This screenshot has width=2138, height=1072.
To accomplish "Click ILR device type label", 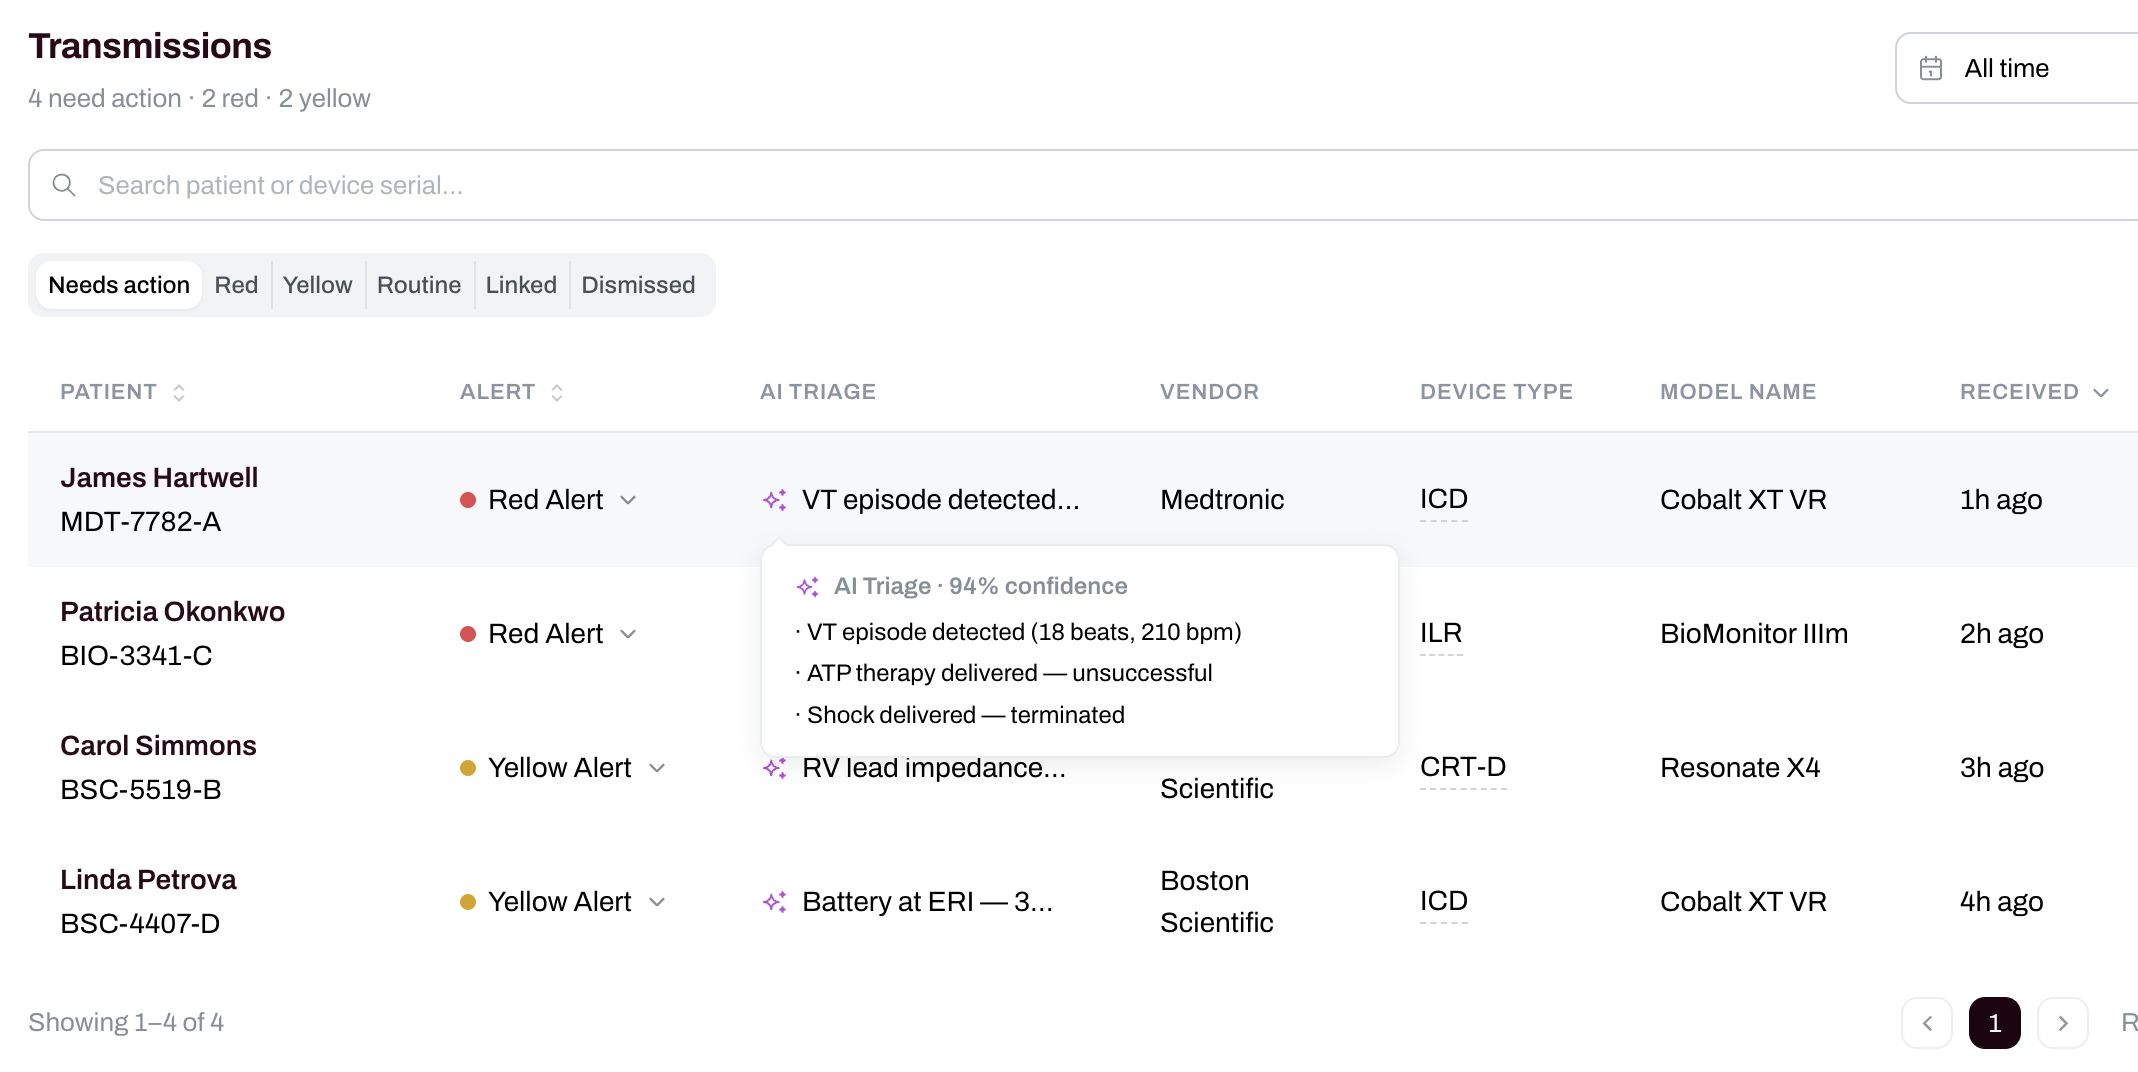I will click(x=1441, y=633).
